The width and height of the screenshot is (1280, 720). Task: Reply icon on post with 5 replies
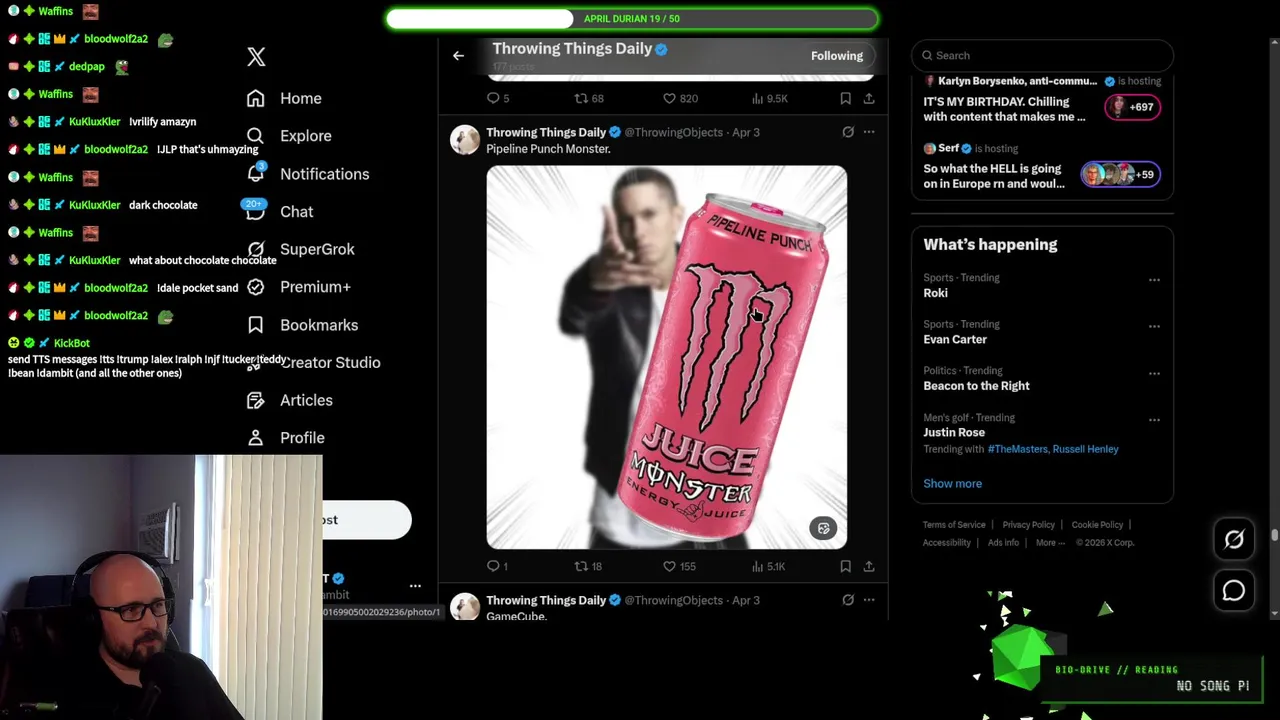pyautogui.click(x=493, y=98)
